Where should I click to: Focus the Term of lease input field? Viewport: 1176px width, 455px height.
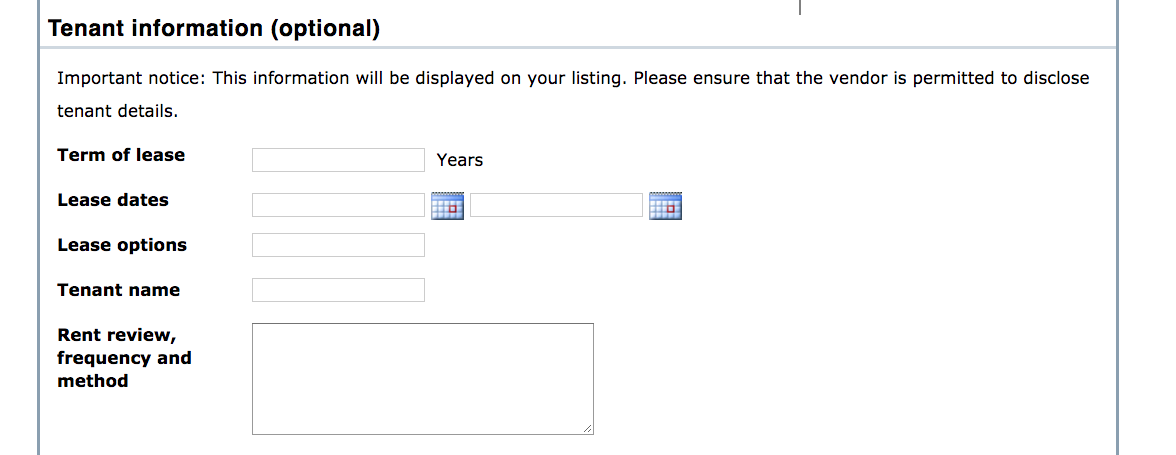coord(338,160)
